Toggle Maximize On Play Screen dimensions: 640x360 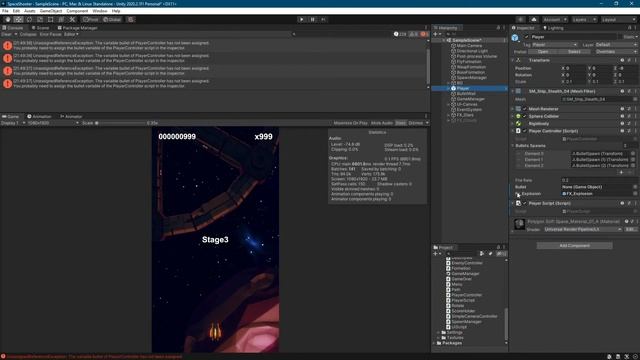click(x=351, y=123)
